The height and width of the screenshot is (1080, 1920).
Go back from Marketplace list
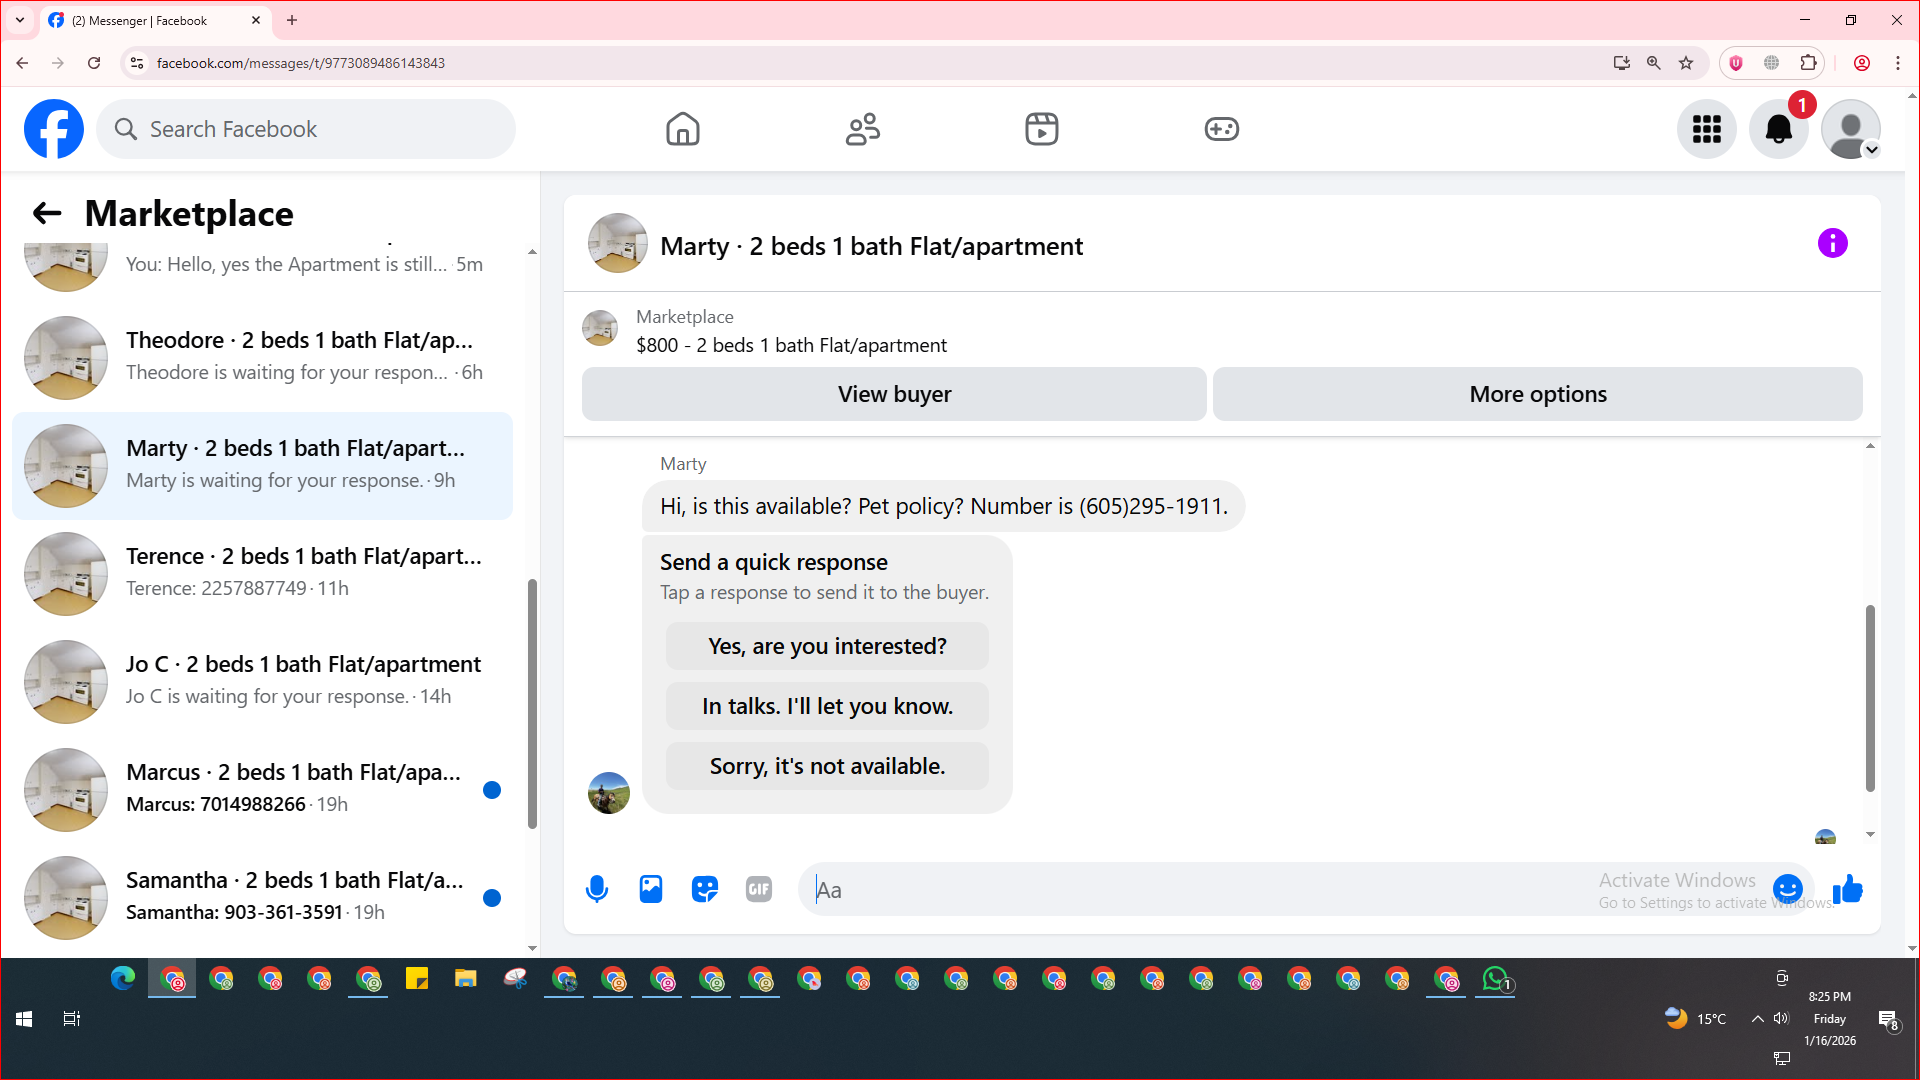(x=47, y=213)
